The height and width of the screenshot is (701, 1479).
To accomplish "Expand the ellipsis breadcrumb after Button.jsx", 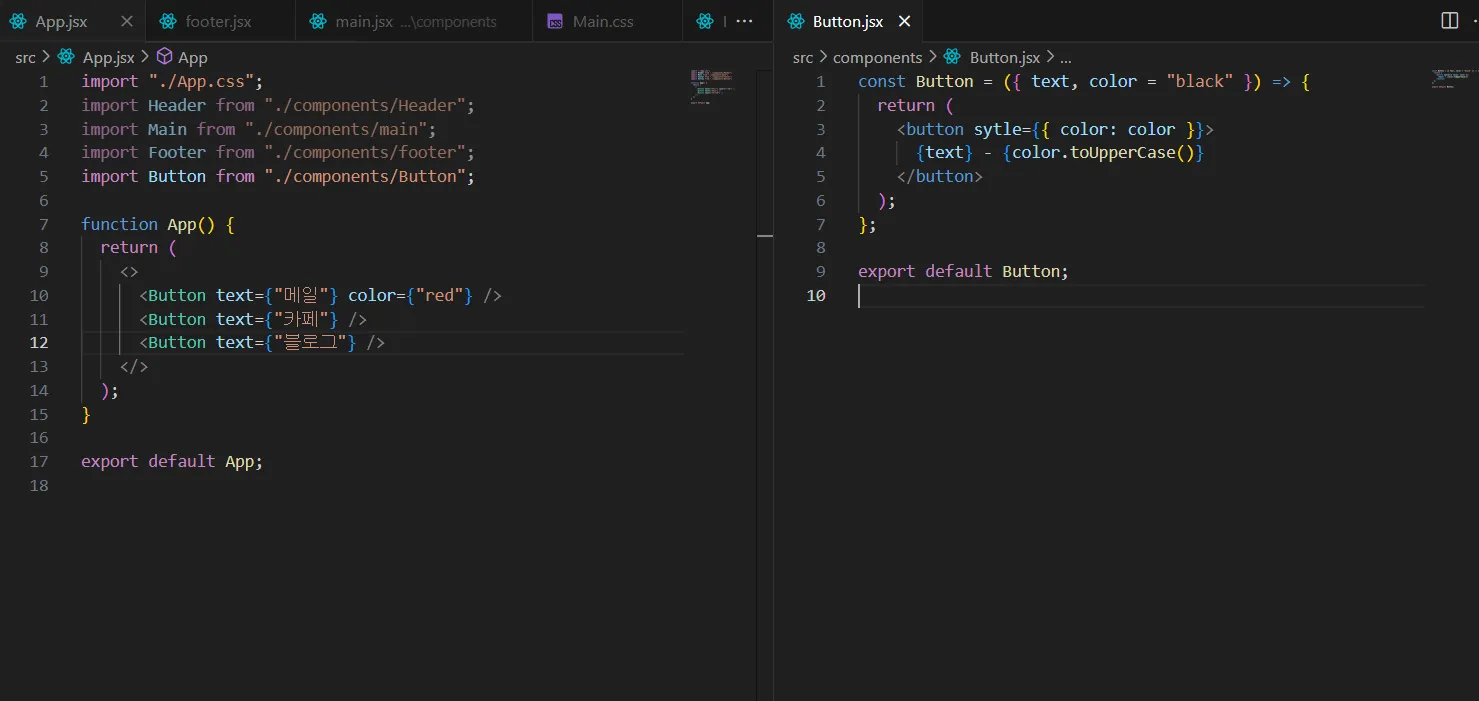I will [x=1065, y=58].
